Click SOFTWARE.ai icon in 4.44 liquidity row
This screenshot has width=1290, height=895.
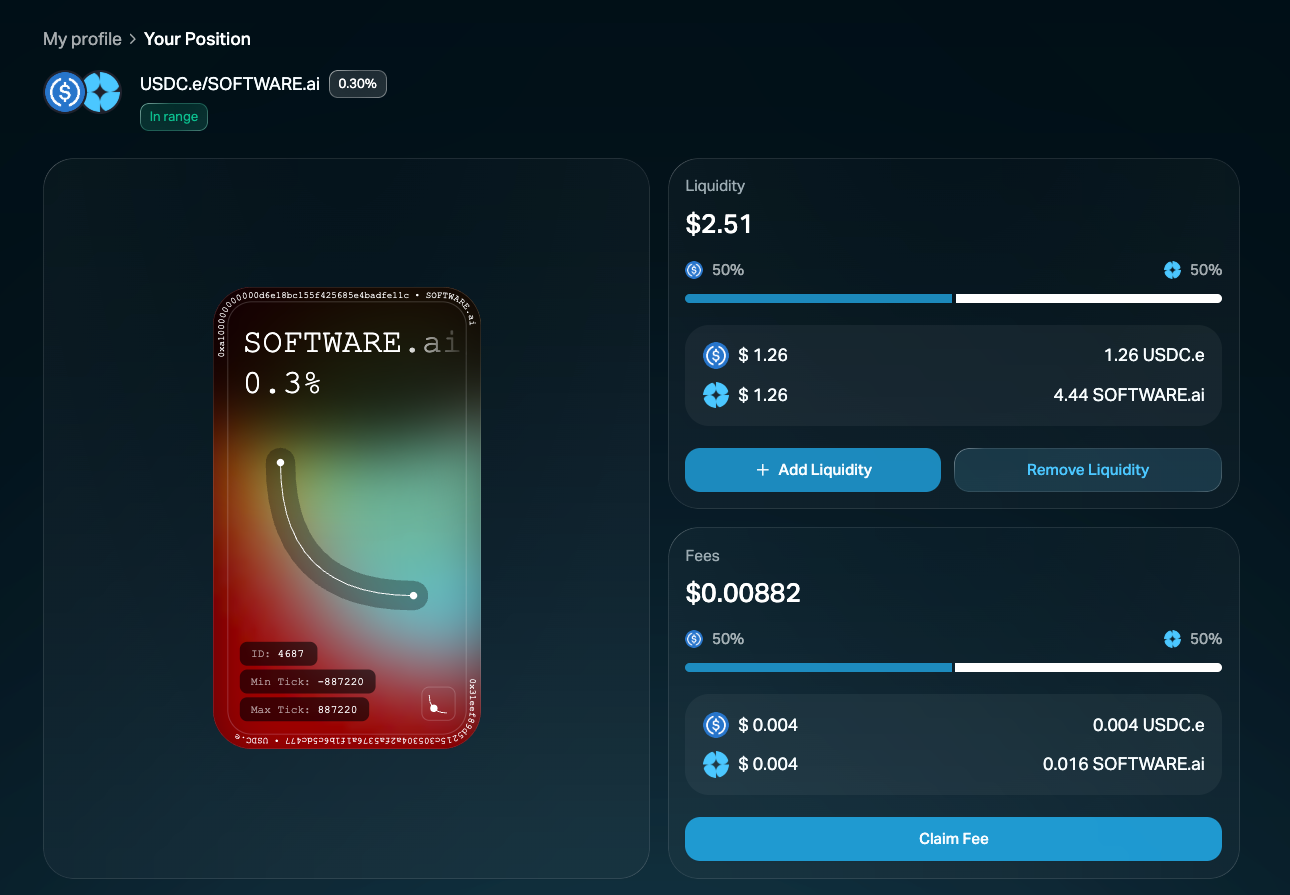716,395
